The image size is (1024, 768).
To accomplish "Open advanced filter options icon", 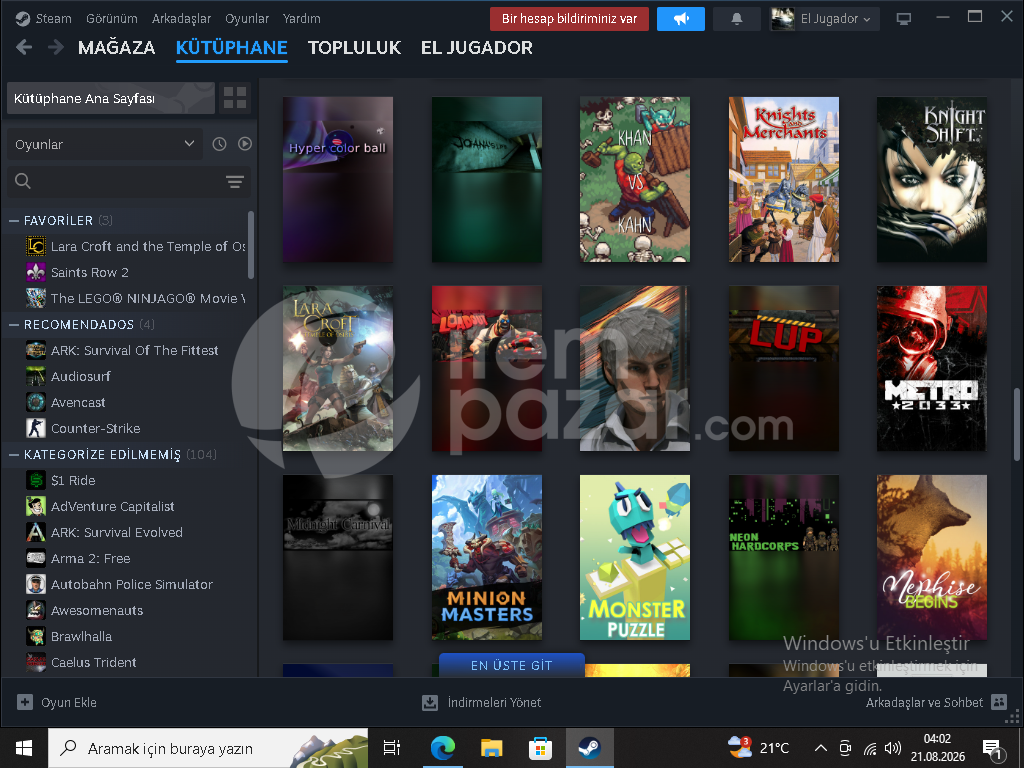I will point(234,181).
